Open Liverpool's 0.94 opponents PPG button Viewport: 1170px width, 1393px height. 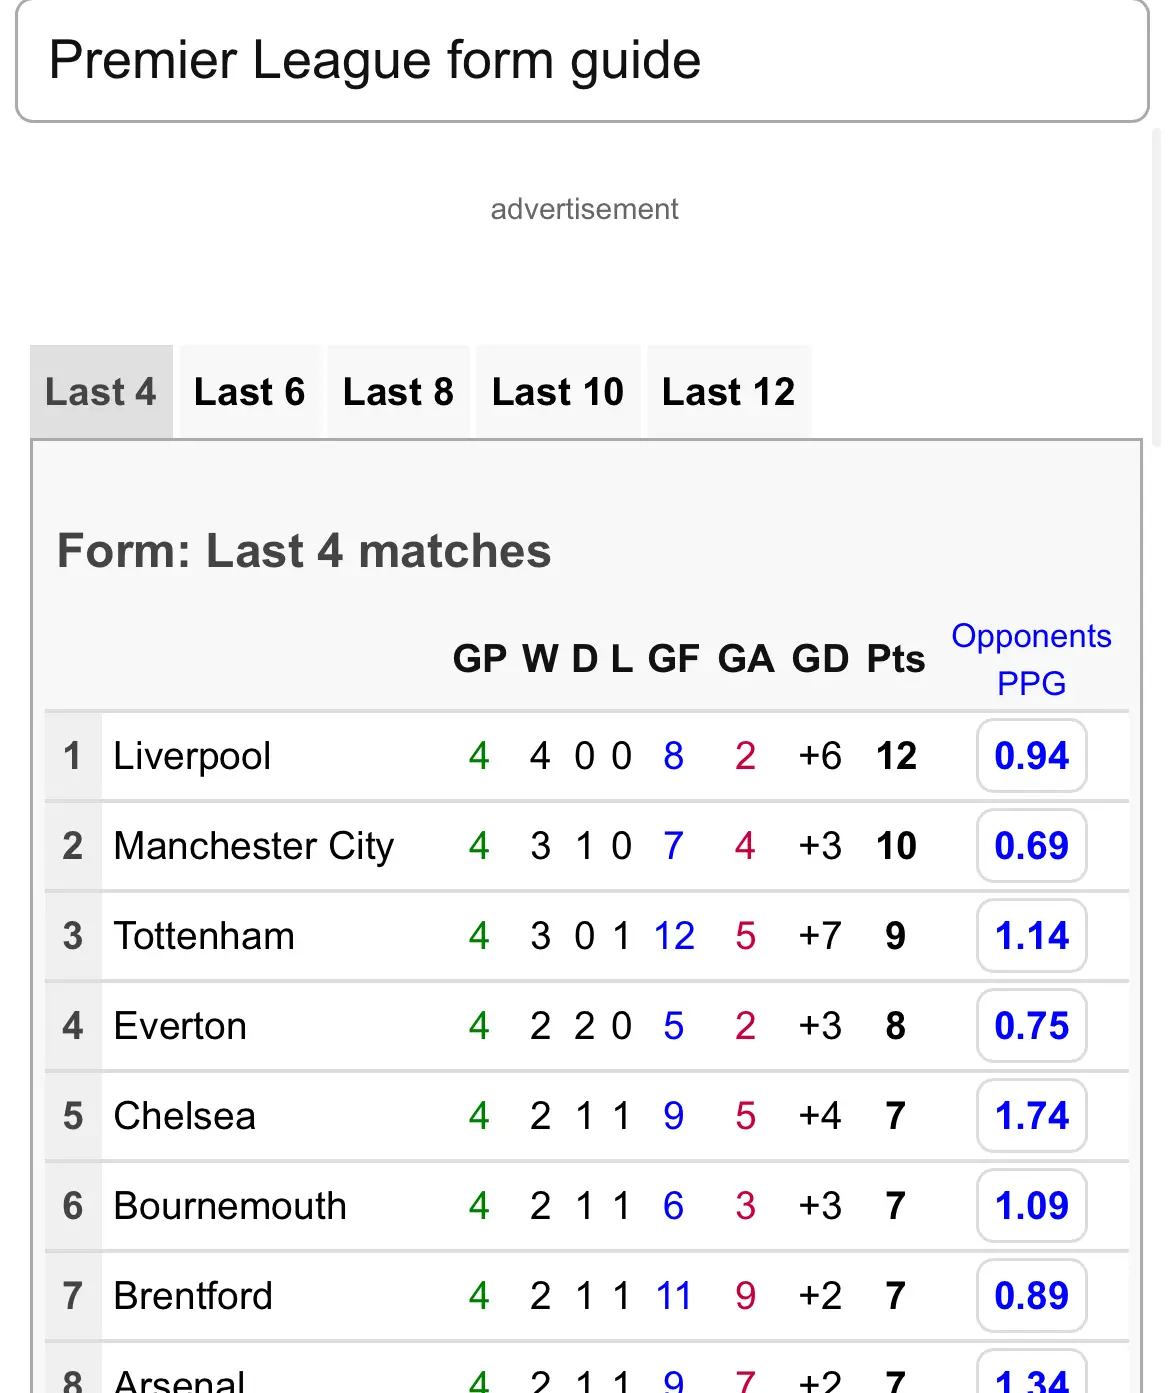coord(1031,756)
